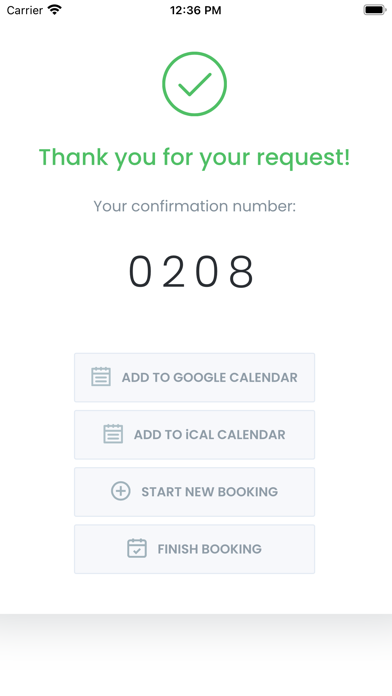Click 'START NEW BOOKING' text label

click(x=210, y=492)
